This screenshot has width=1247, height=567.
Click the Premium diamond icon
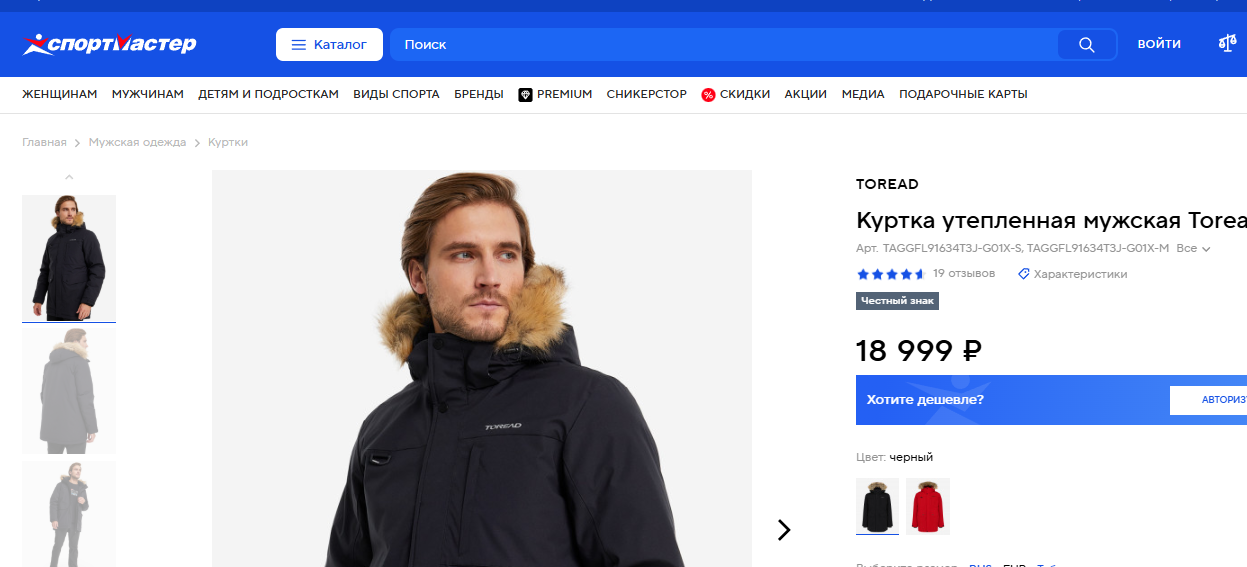pos(525,95)
